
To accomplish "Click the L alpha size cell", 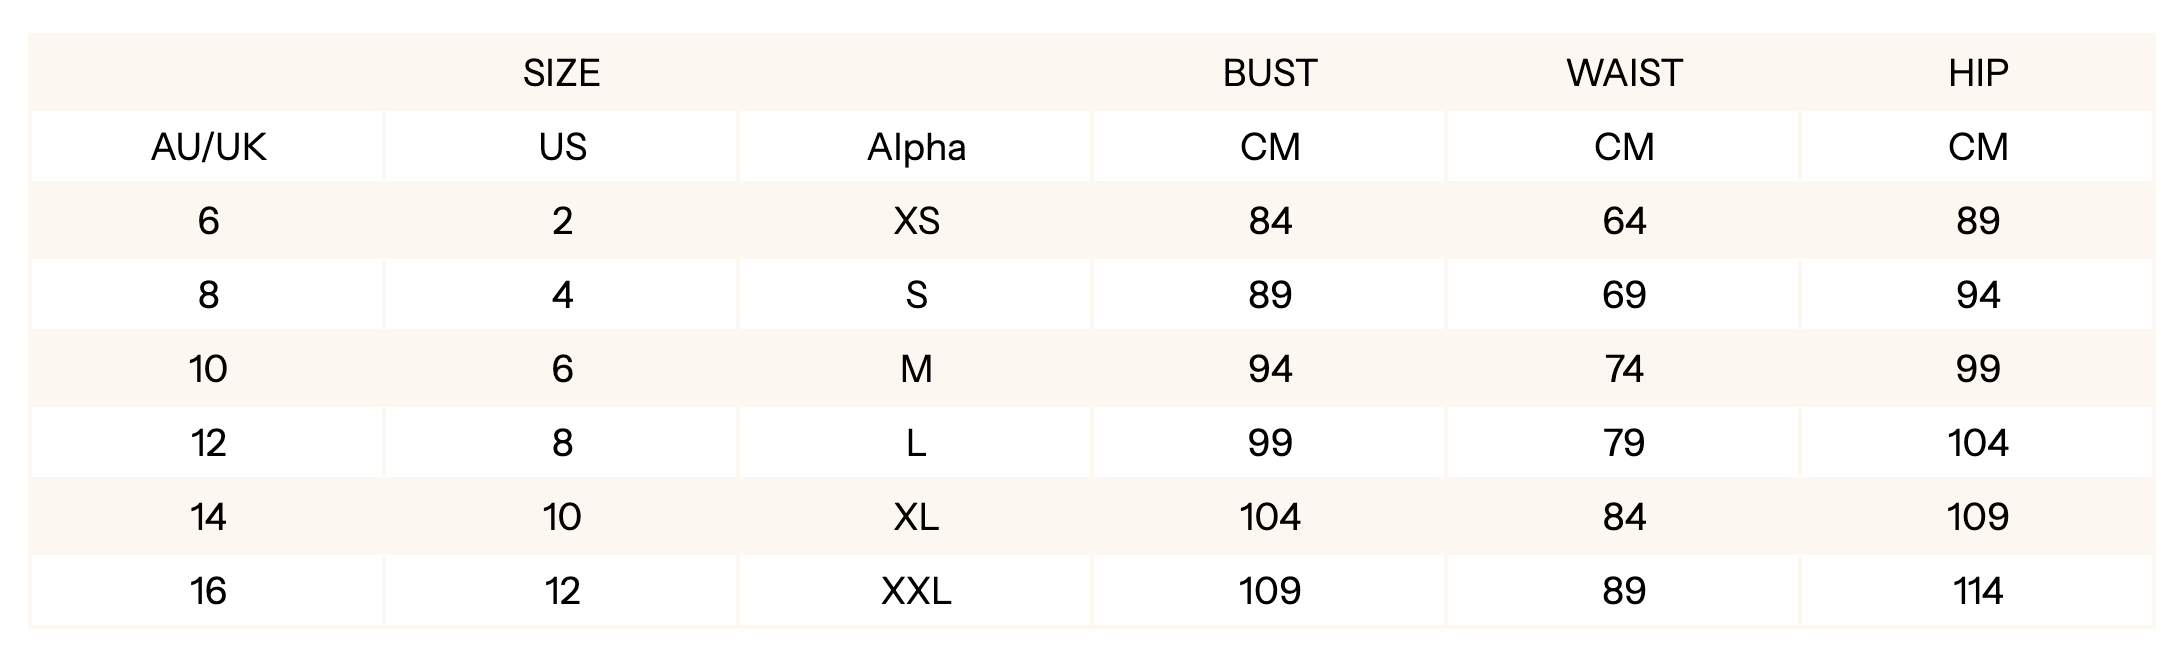I will (x=916, y=443).
